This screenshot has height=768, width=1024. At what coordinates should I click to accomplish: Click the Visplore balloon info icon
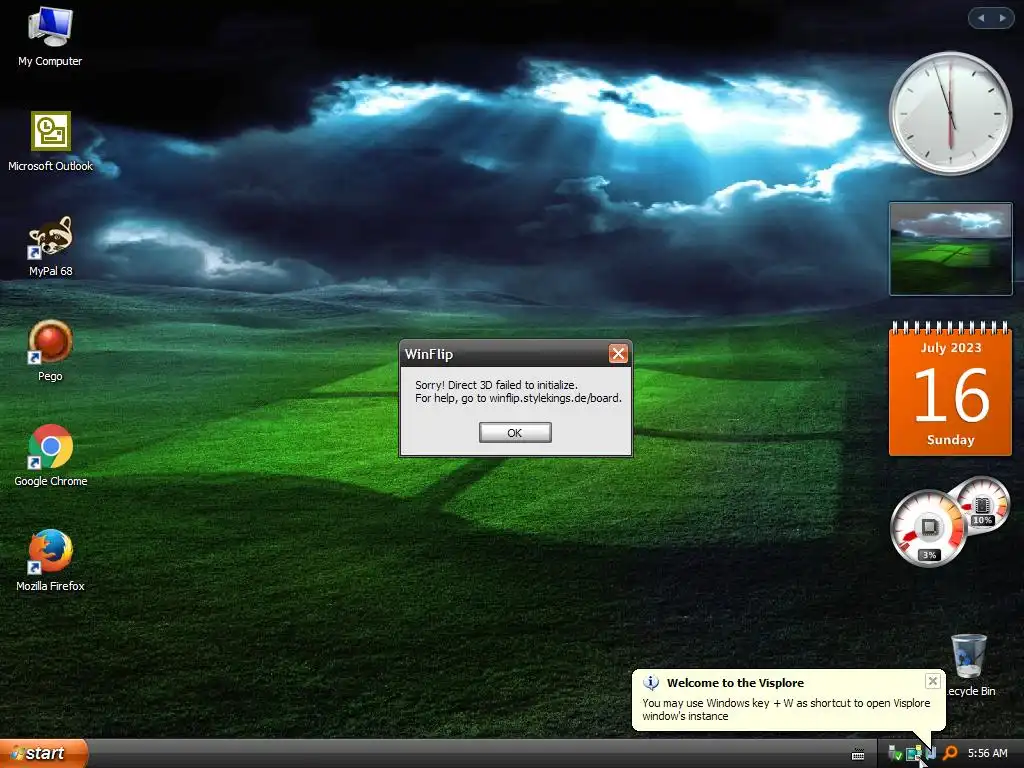tap(651, 683)
